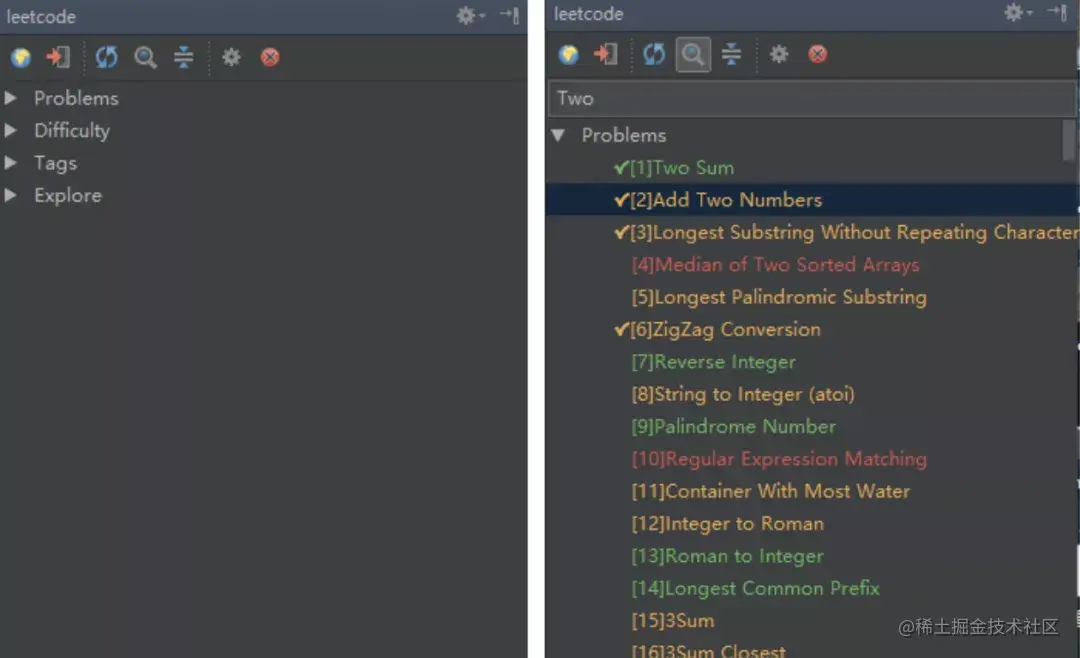Click the sign-in icon in right panel
The width and height of the screenshot is (1080, 658).
coord(605,54)
